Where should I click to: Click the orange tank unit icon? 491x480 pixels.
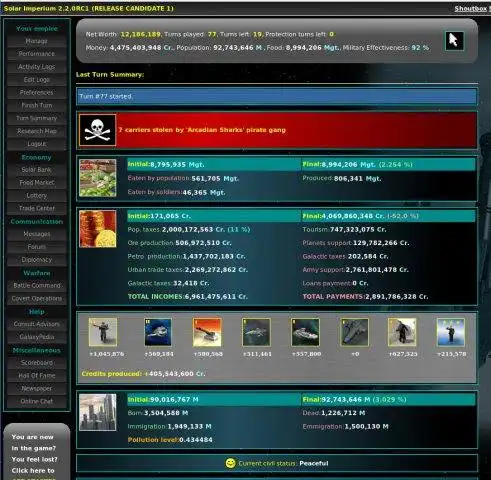[207, 332]
